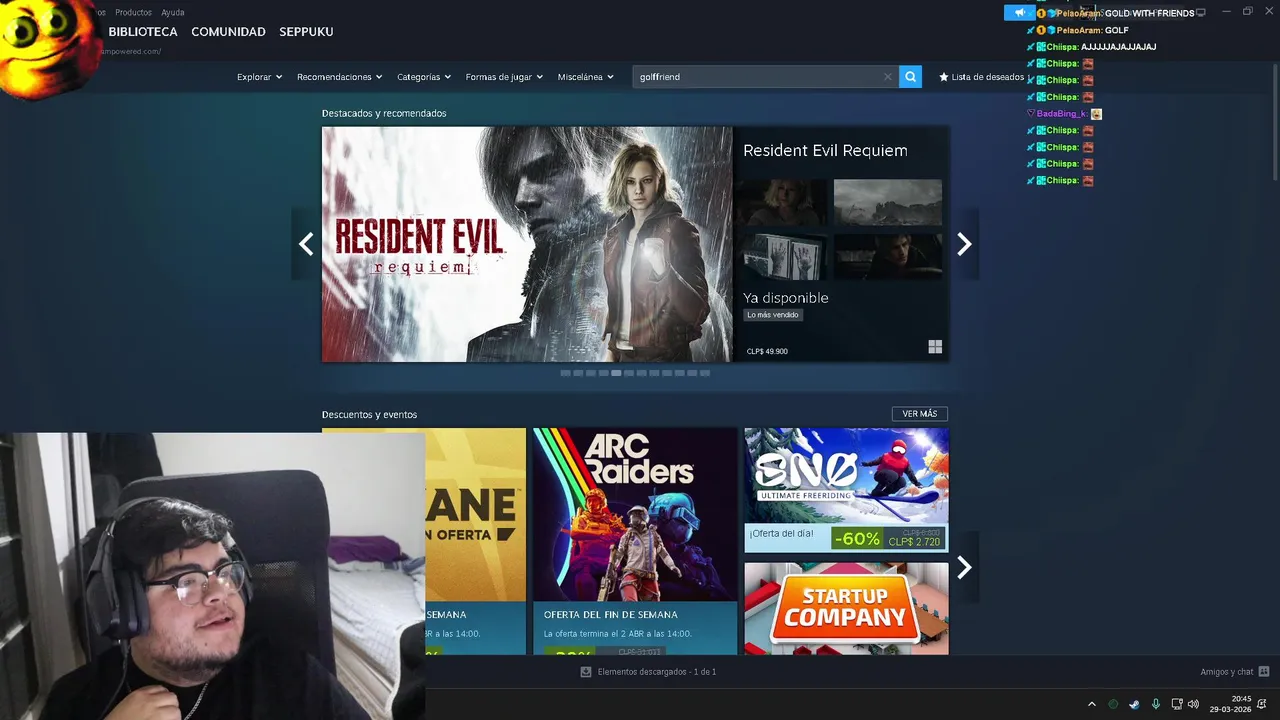This screenshot has width=1280, height=720.
Task: Click Destacados y recomendados heading
Action: [384, 113]
